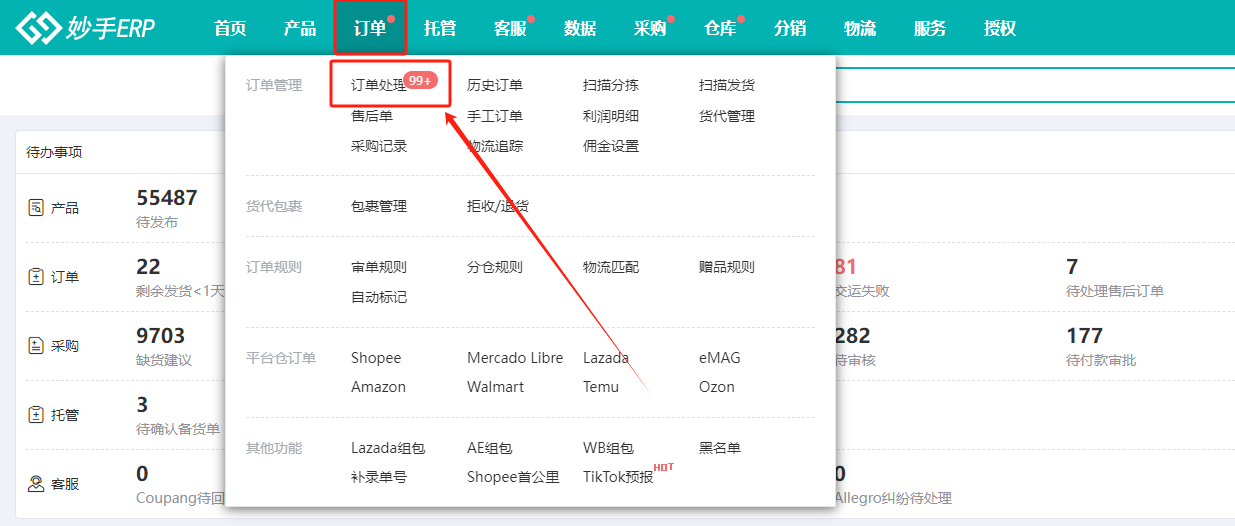Click the 99+ badge on 订单处理
The height and width of the screenshot is (526, 1235).
(421, 80)
